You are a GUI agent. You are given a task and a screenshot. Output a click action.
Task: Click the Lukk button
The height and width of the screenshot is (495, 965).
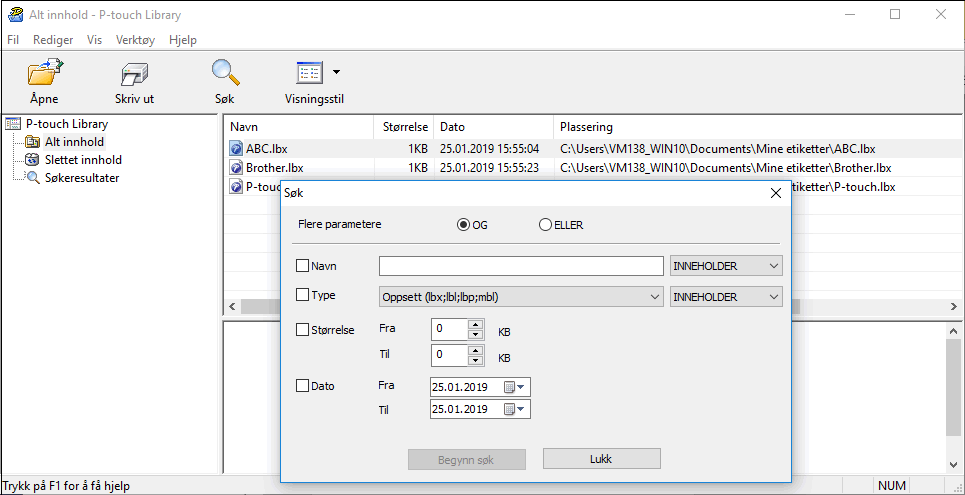pyautogui.click(x=601, y=459)
